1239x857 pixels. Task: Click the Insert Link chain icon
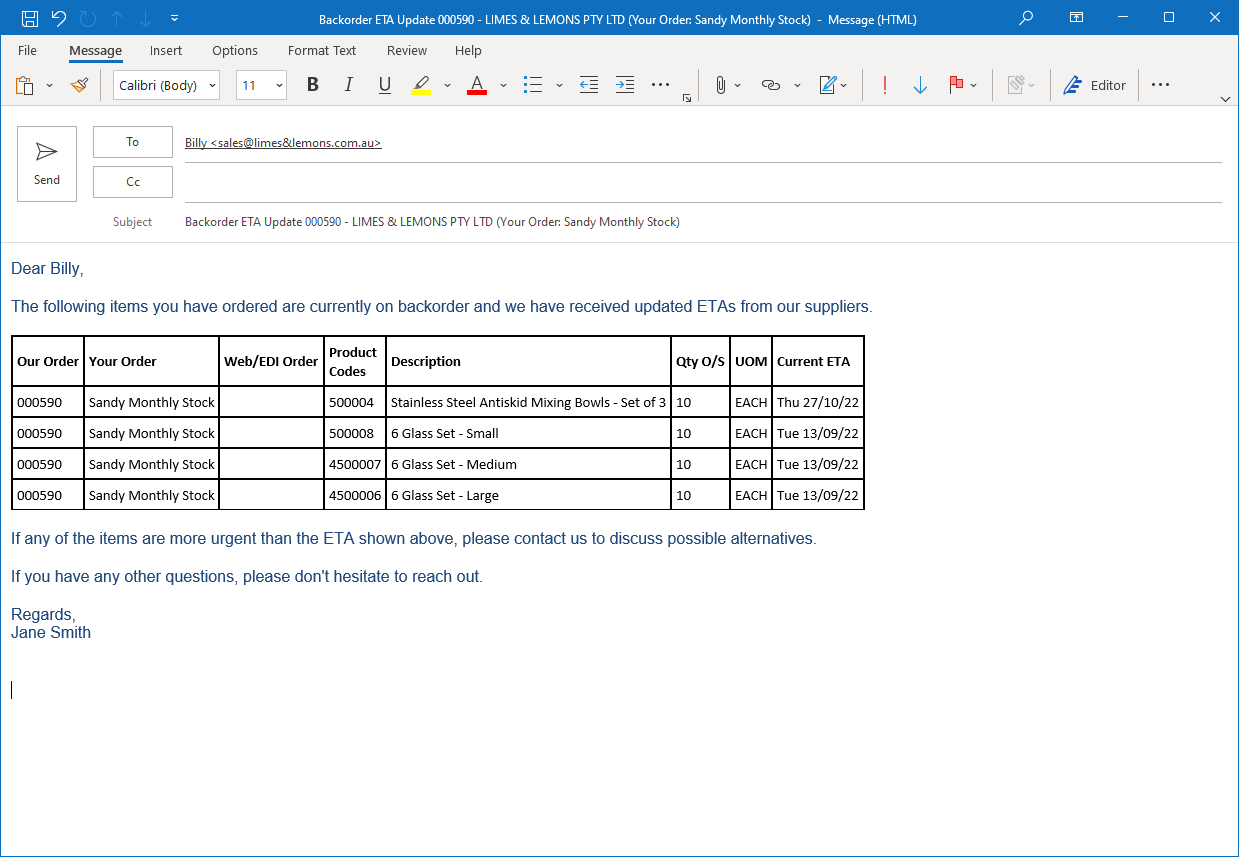(770, 85)
